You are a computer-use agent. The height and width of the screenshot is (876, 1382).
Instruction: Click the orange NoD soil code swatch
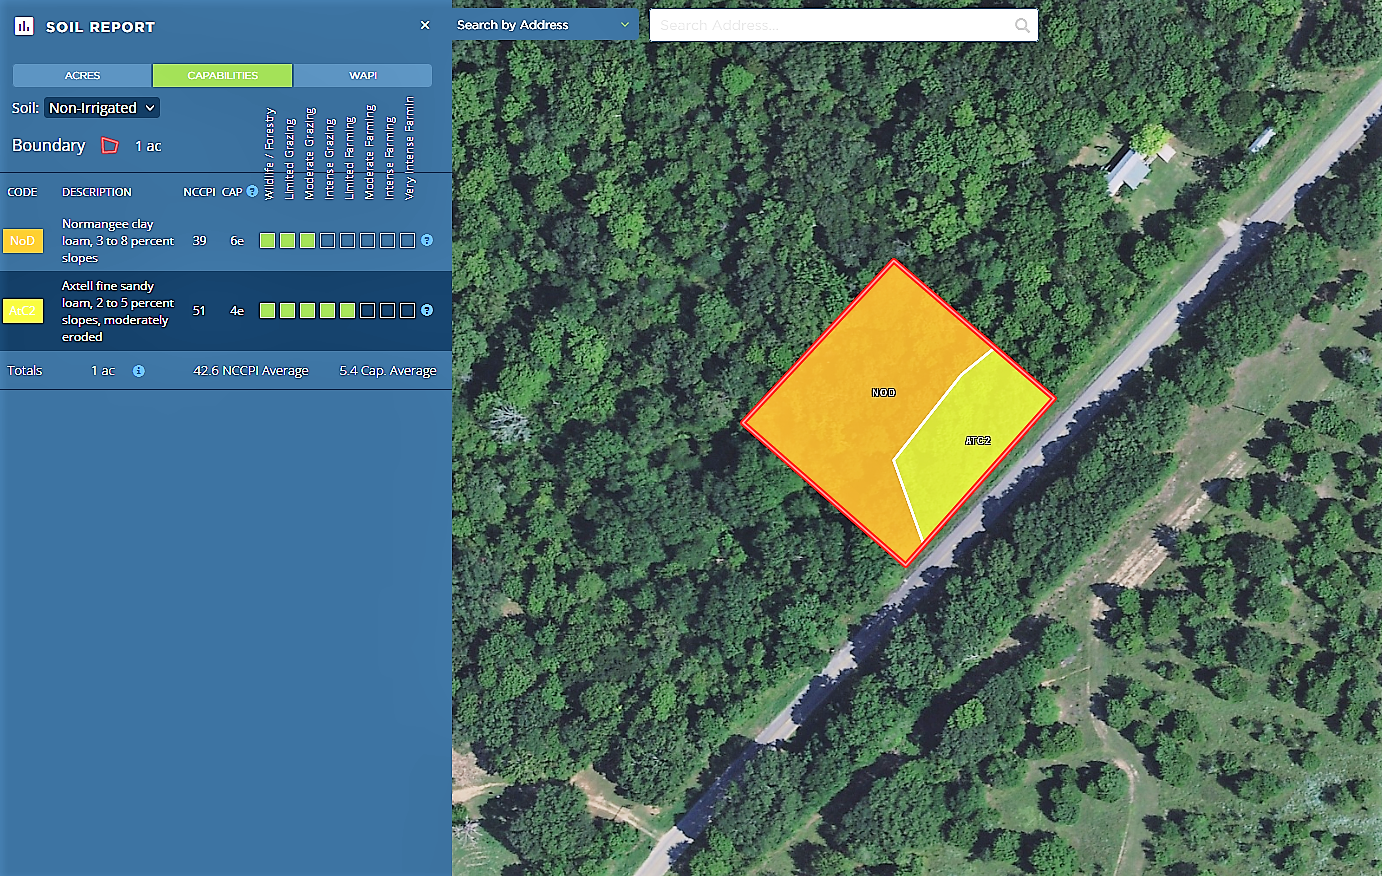(x=23, y=241)
